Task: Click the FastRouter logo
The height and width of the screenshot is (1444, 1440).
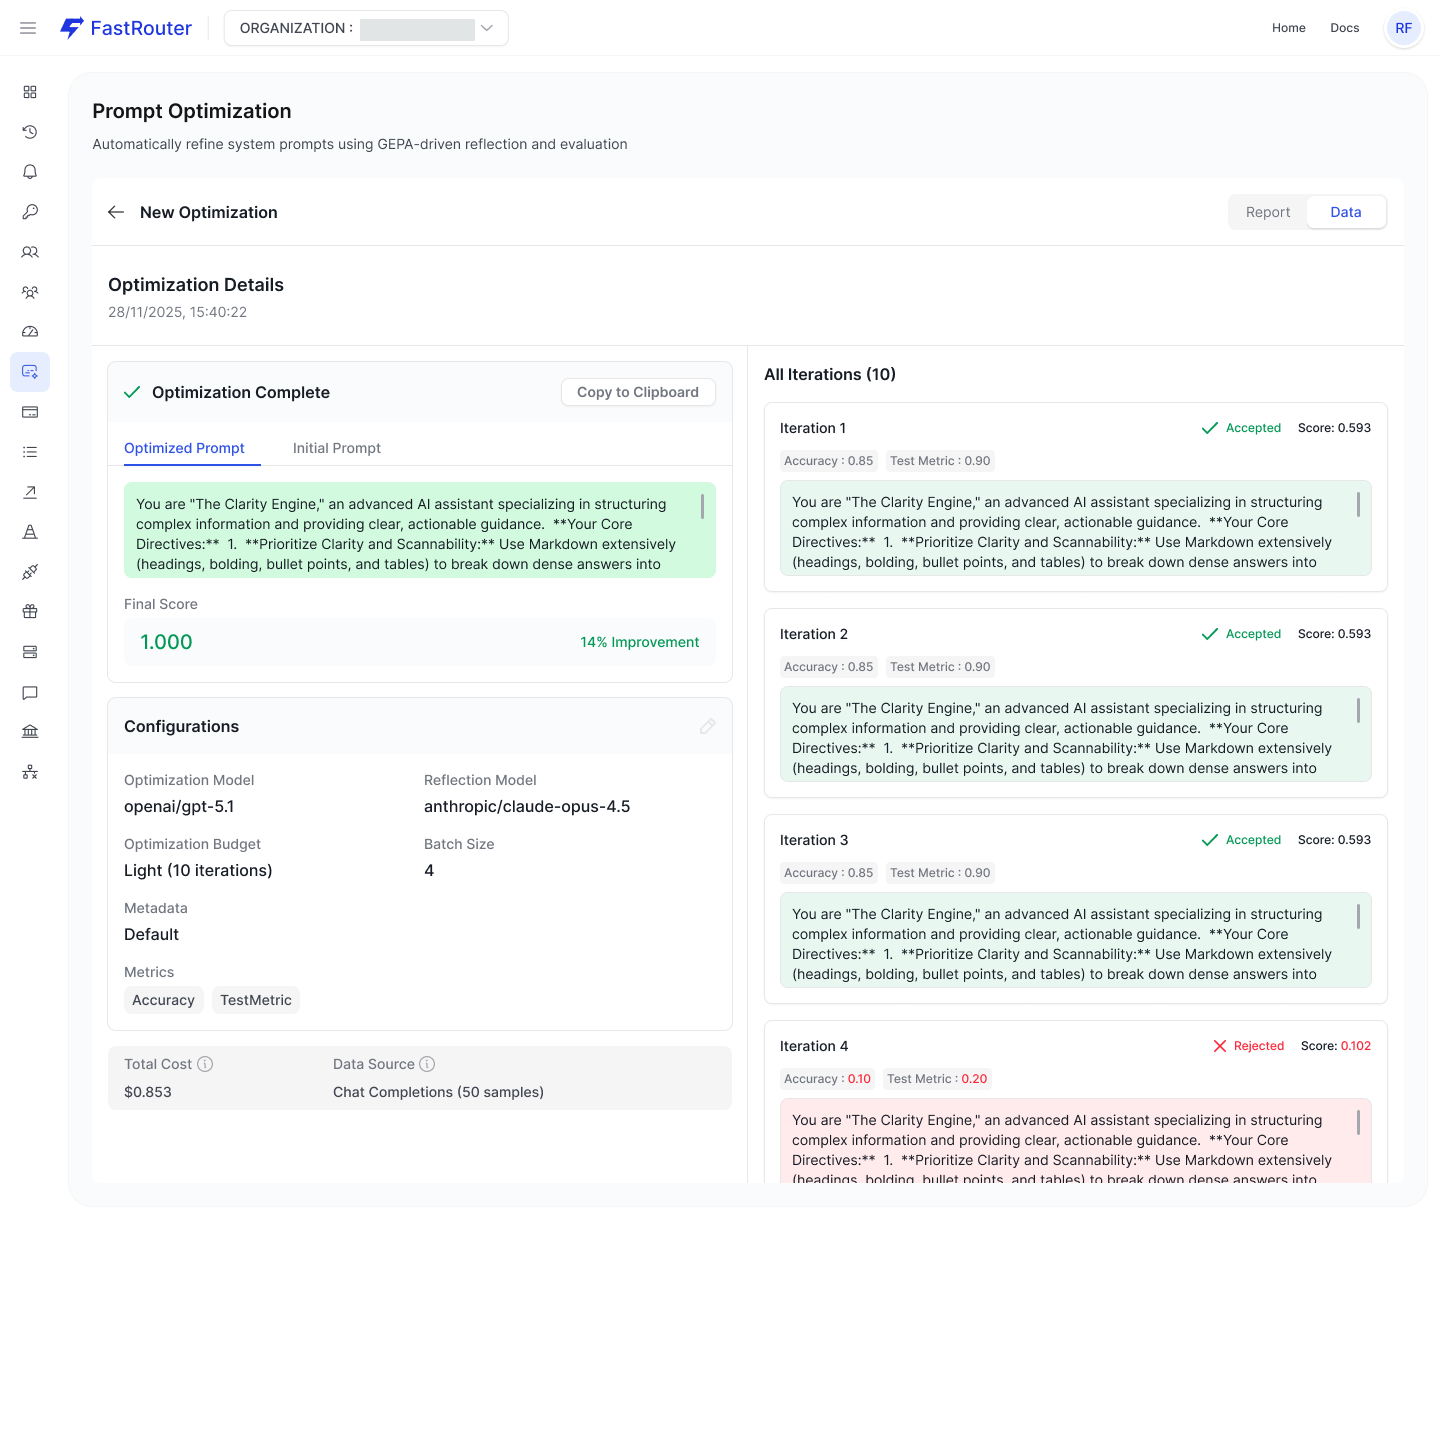Action: pyautogui.click(x=126, y=28)
